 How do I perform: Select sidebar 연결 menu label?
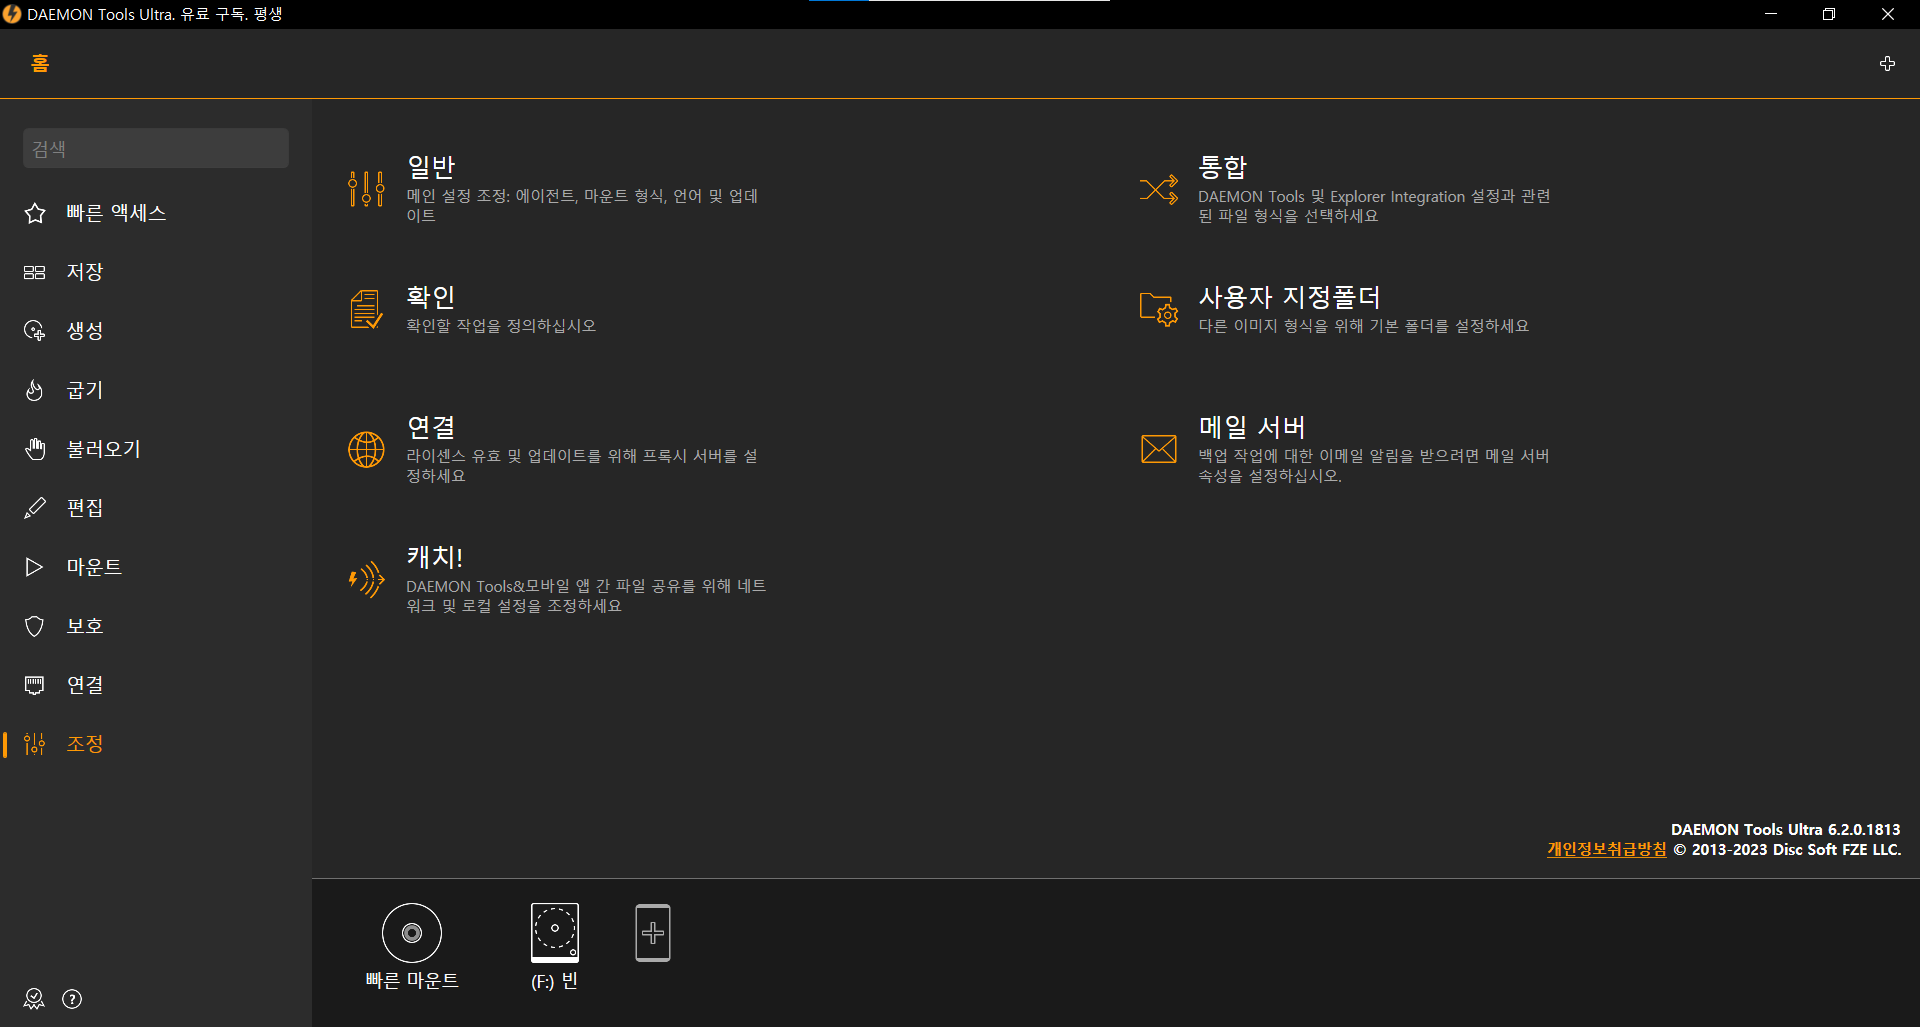click(x=85, y=685)
